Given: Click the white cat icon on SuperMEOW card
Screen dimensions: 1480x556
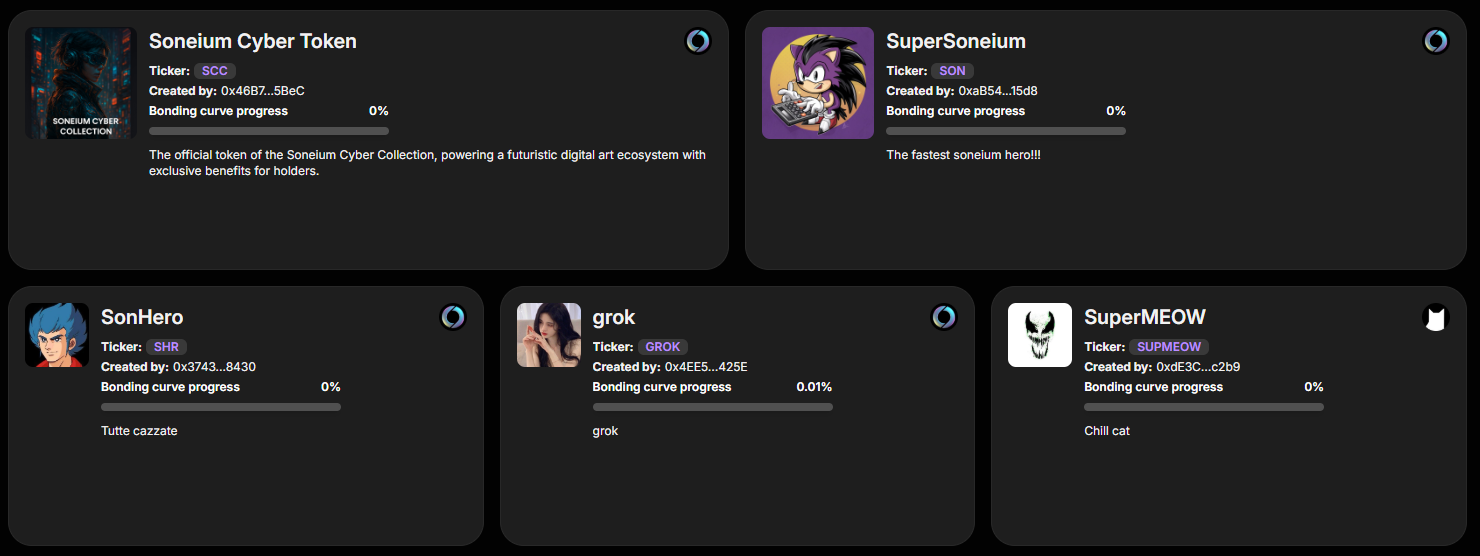Looking at the screenshot, I should coord(1435,318).
